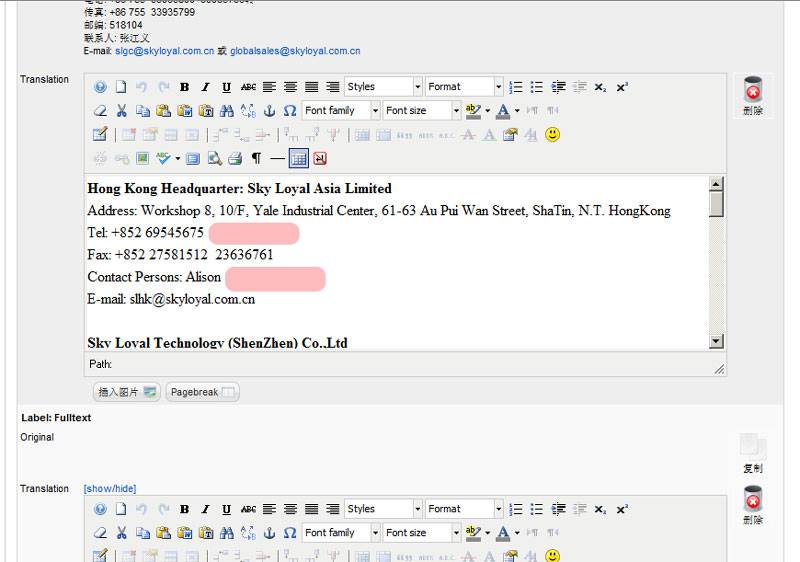The width and height of the screenshot is (800, 562).
Task: Click the show/hide link
Action: click(110, 489)
